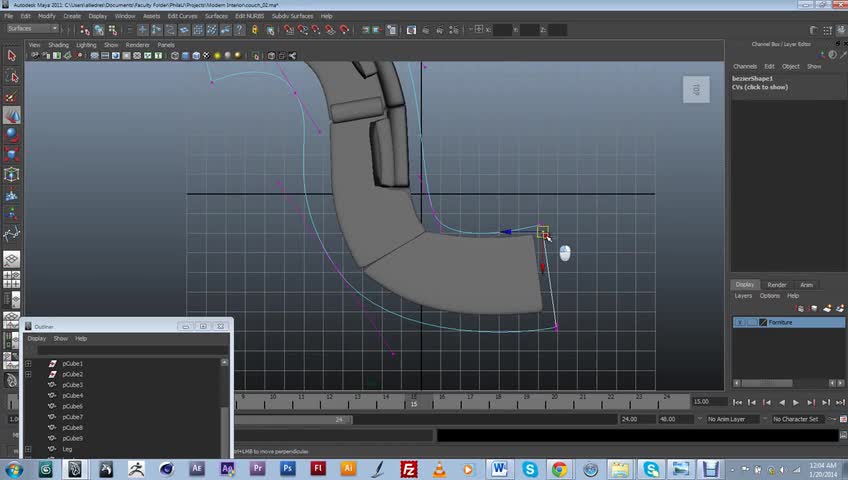Screen dimensions: 848x480
Task: Switch to the Rotate tool
Action: tap(12, 134)
